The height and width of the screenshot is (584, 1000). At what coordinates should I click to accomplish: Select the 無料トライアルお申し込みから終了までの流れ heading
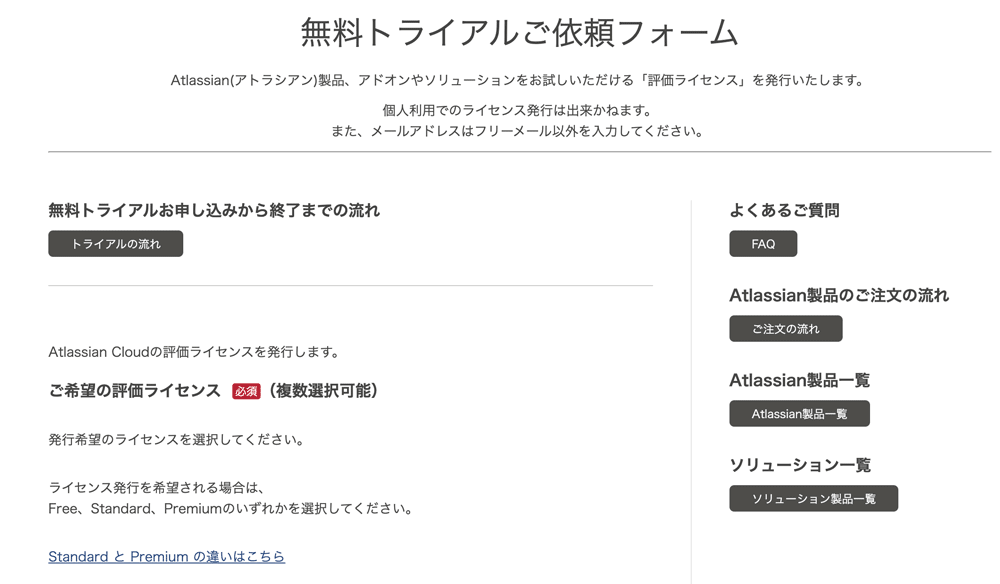[x=214, y=210]
